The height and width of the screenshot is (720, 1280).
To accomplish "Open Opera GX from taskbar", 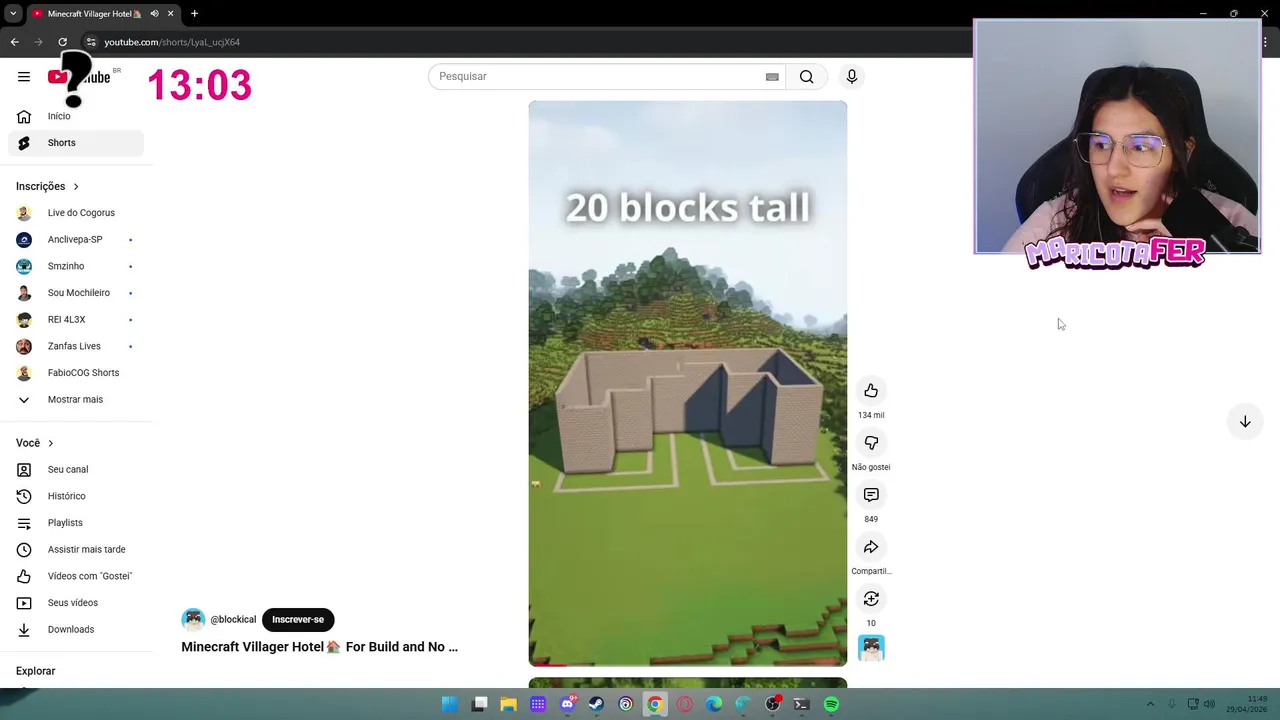I will (685, 704).
